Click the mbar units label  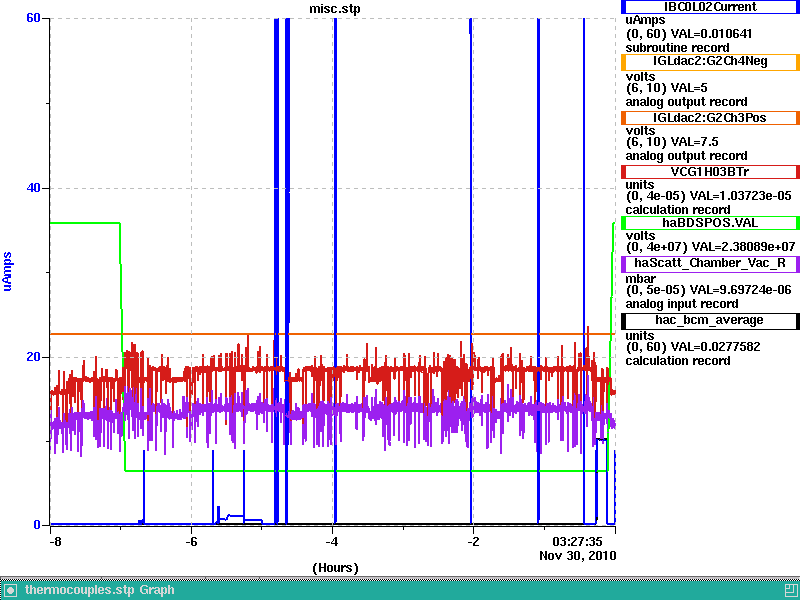click(x=641, y=279)
